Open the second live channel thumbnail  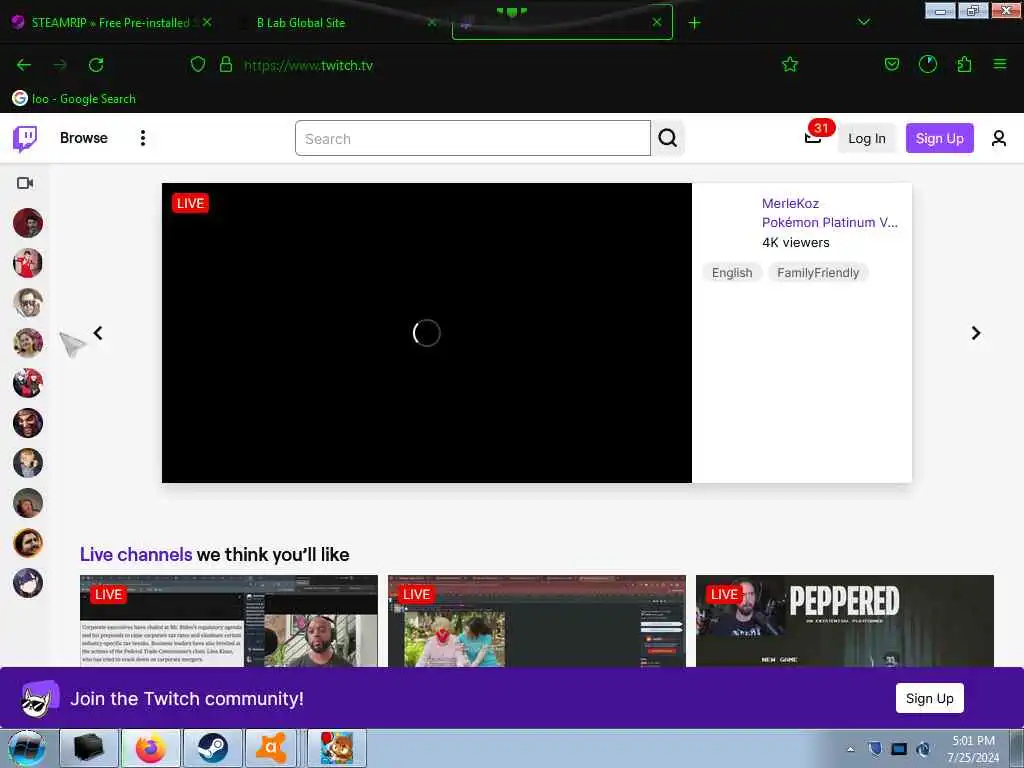(537, 621)
